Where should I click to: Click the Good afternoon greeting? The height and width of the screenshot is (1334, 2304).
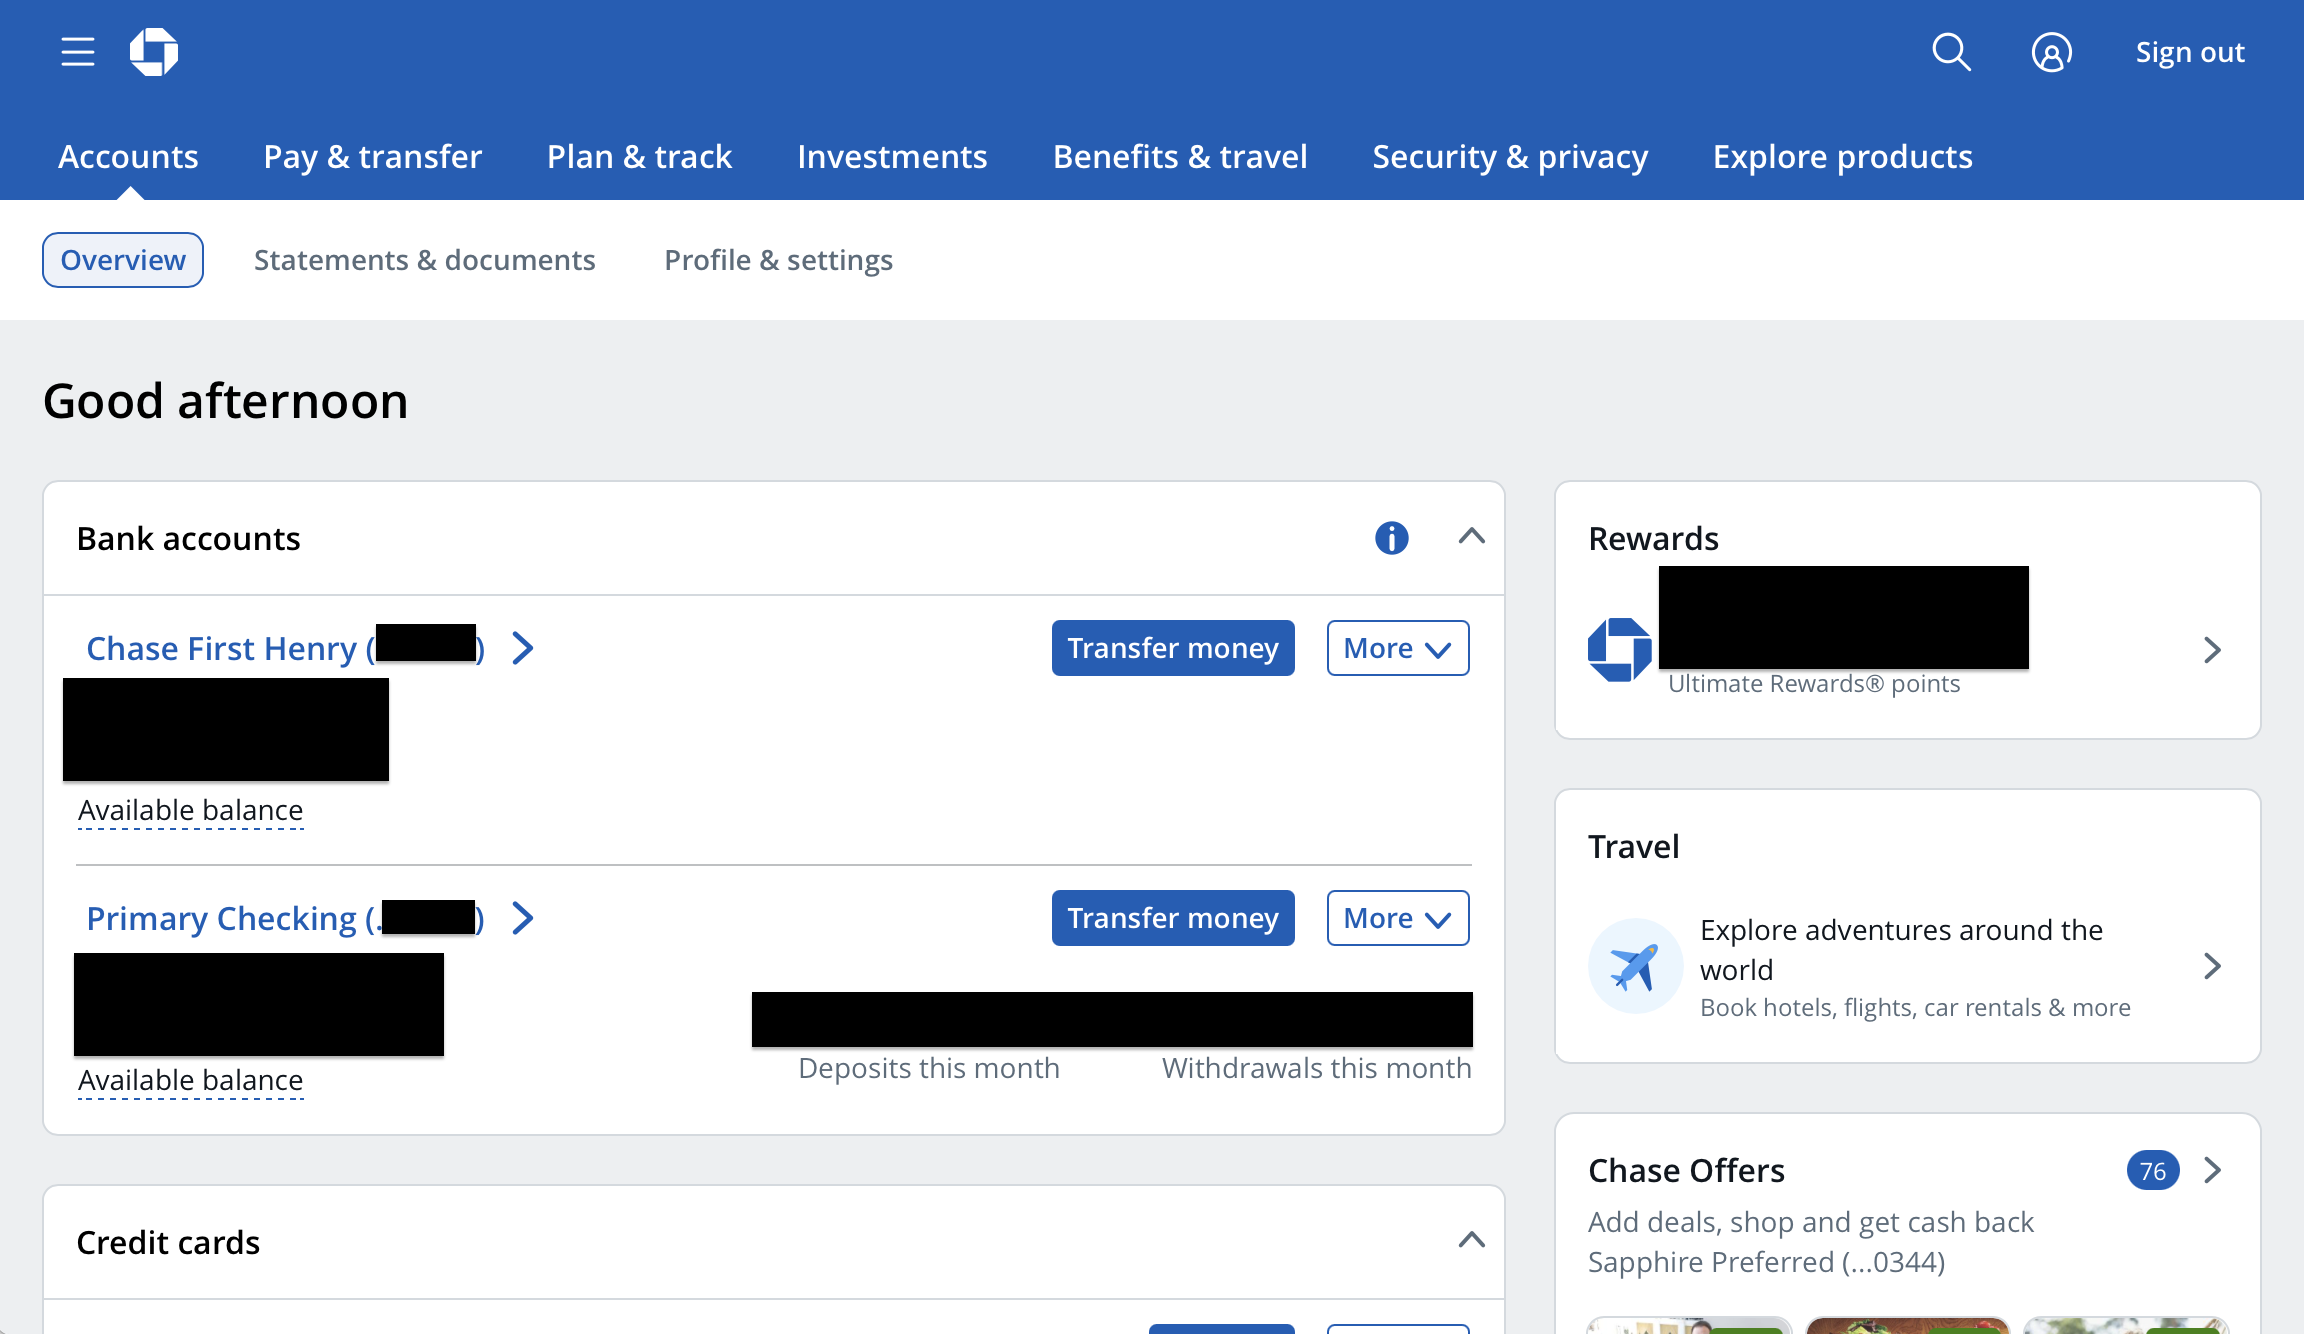point(226,401)
